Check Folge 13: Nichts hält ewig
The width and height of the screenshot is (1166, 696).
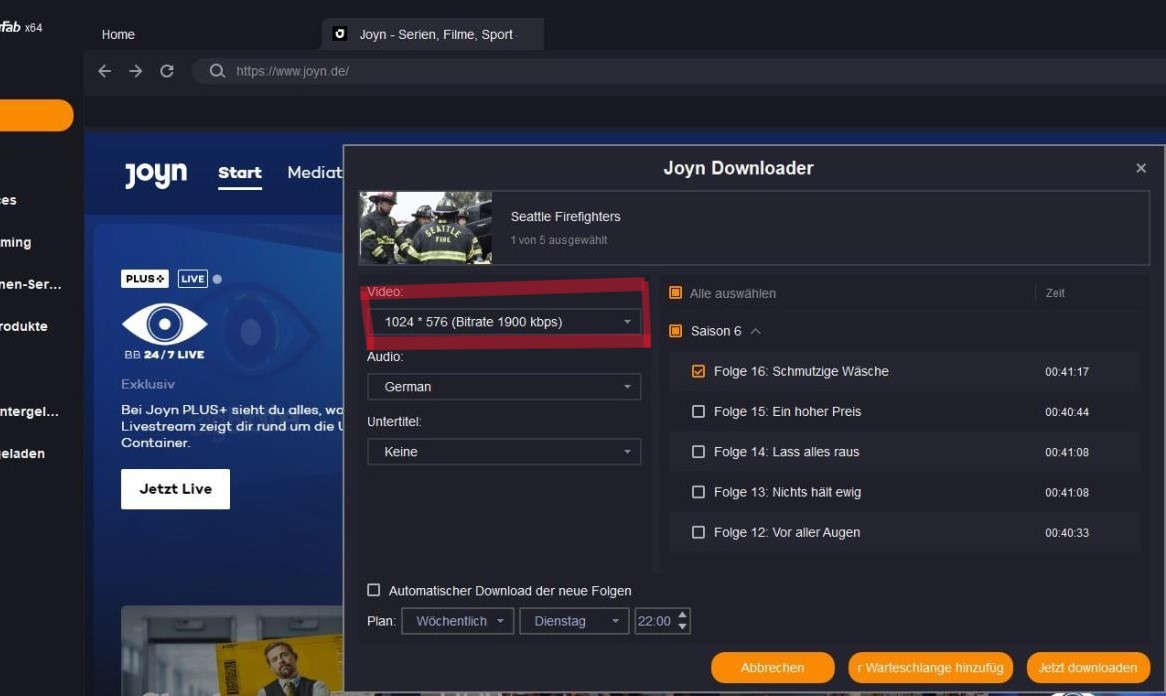[698, 492]
